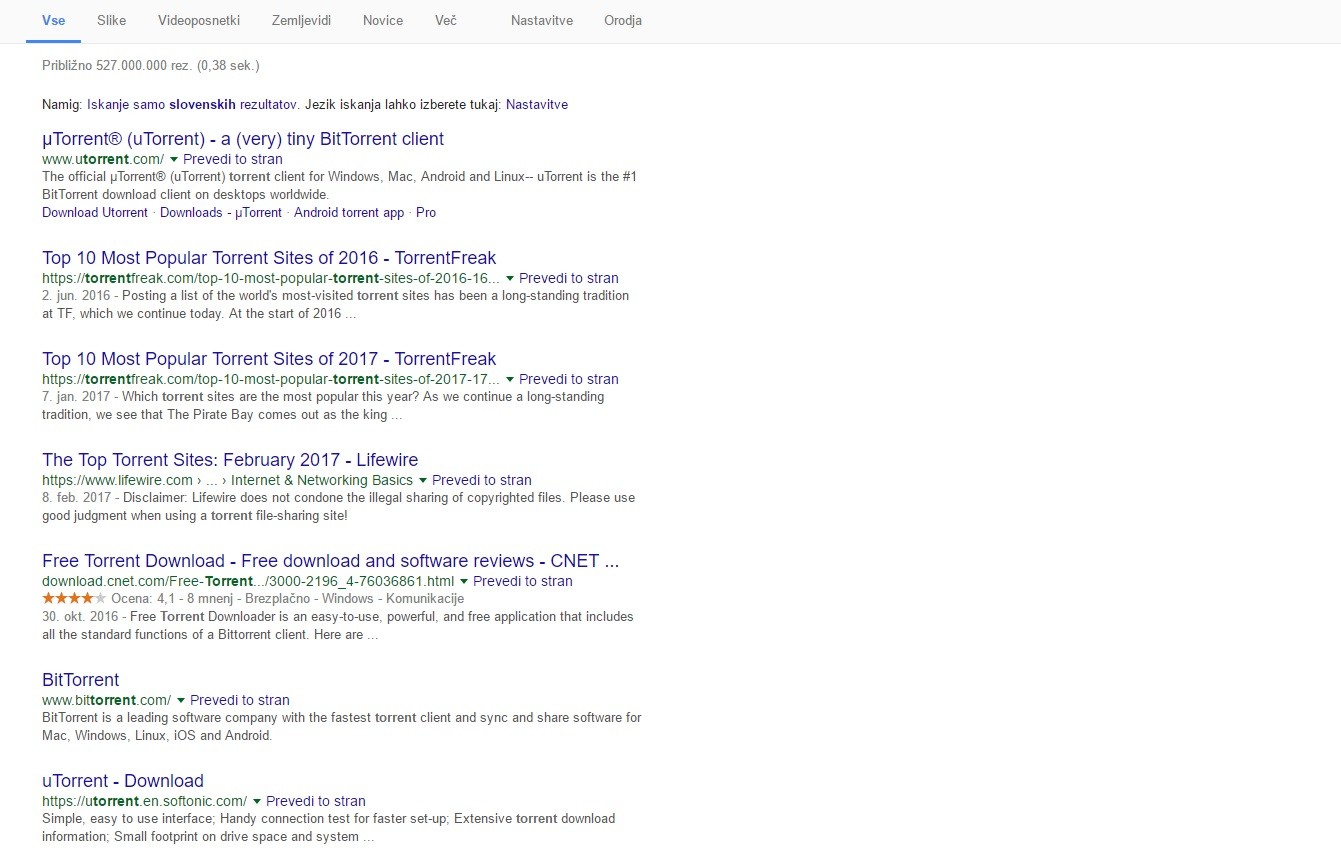Open the Videoposnetki search tab

[x=199, y=20]
